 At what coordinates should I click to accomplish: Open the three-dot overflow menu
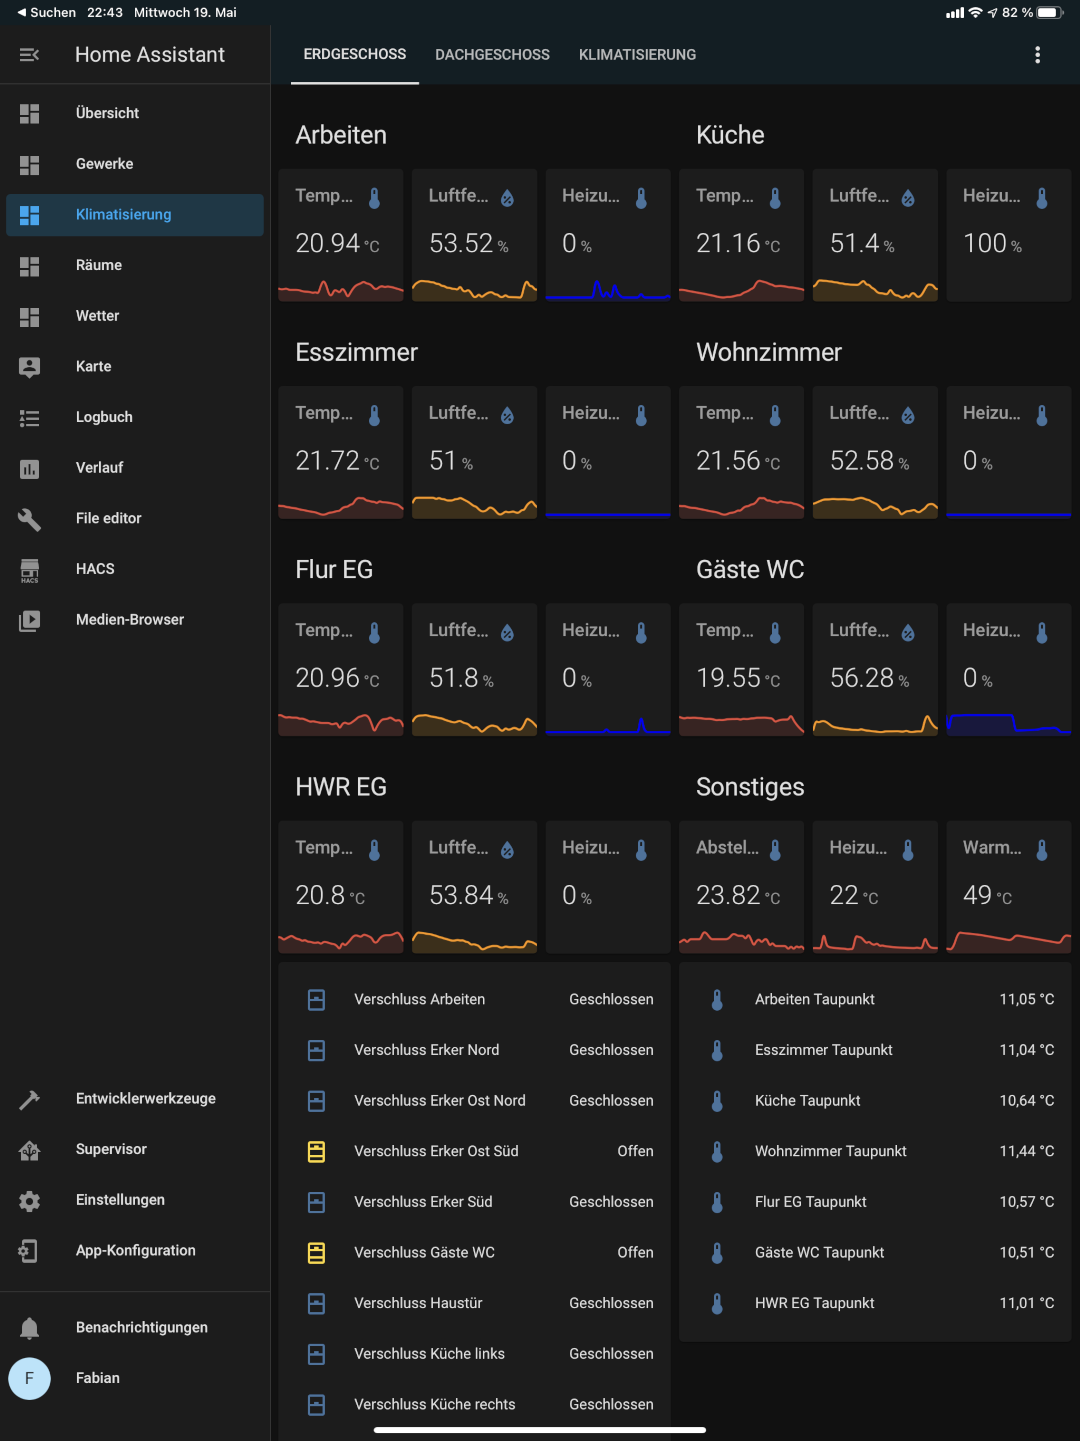[1037, 55]
